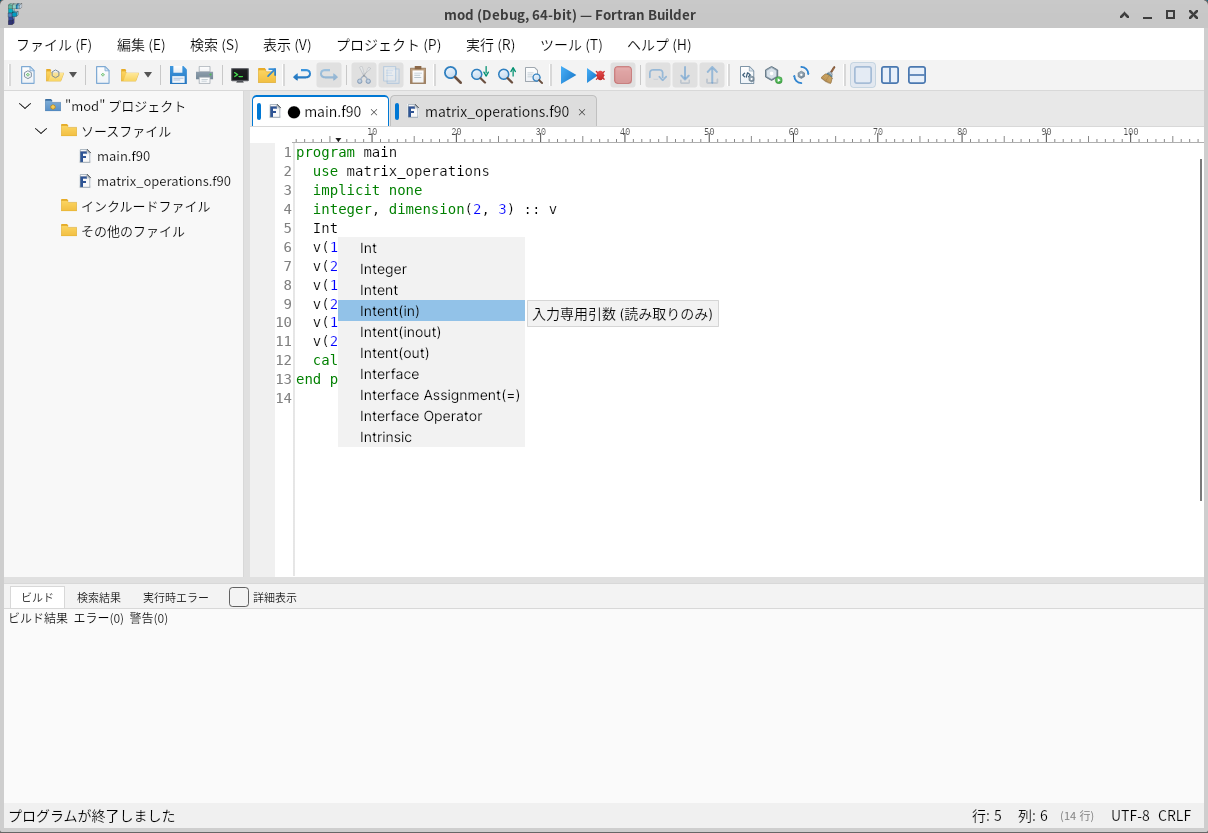
Task: Switch to vertical split layout
Action: pyautogui.click(x=890, y=75)
